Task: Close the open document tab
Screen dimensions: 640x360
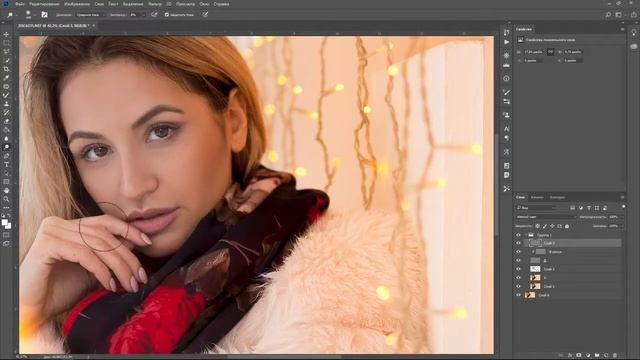Action: [x=93, y=26]
